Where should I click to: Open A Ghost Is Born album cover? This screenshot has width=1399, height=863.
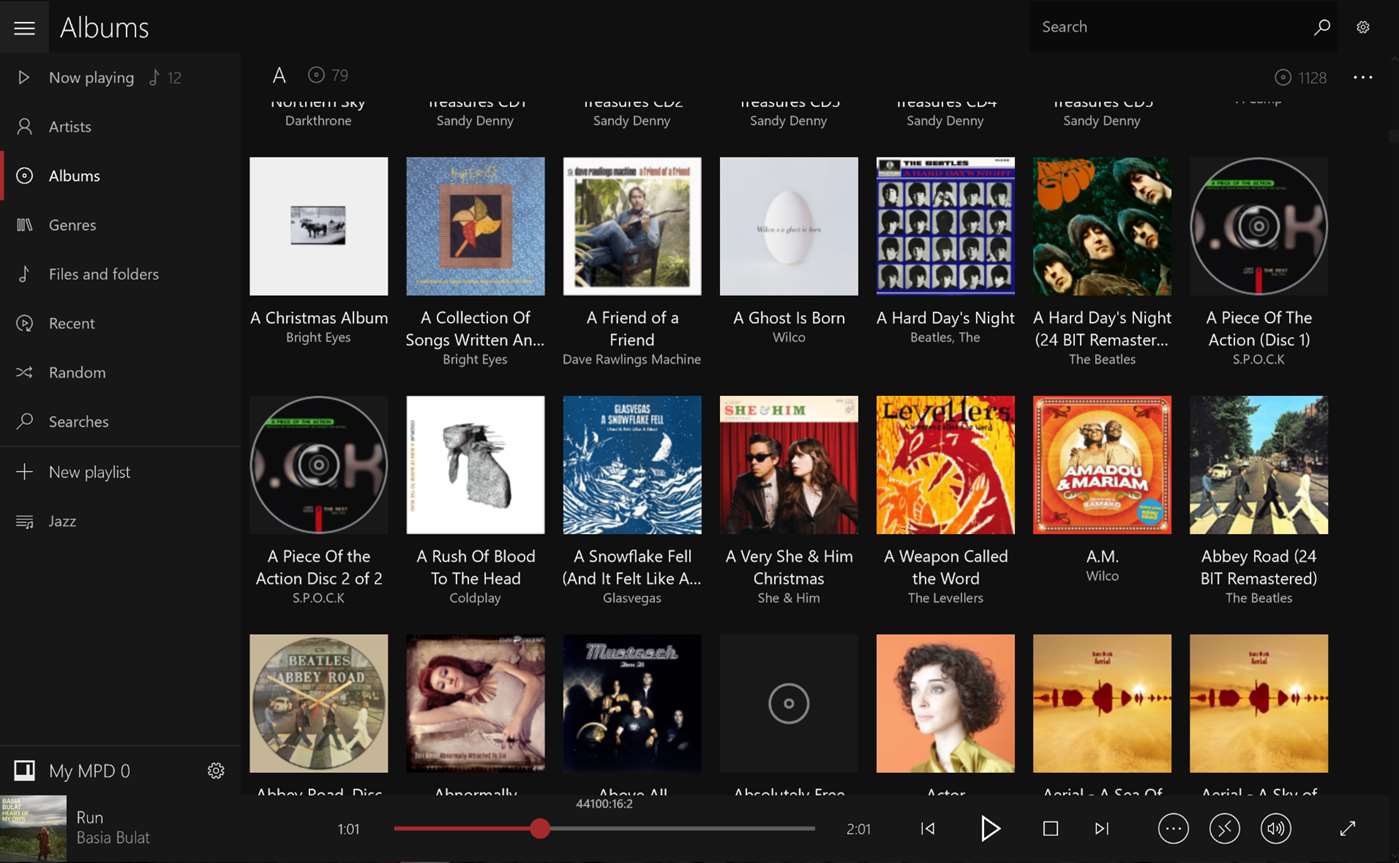[x=789, y=226]
